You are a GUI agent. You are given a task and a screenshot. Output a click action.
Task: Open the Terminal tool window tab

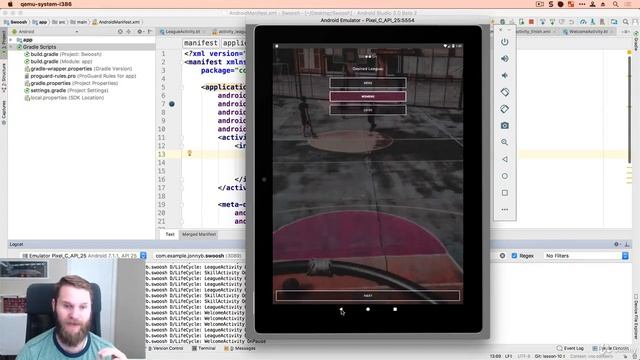click(x=204, y=348)
